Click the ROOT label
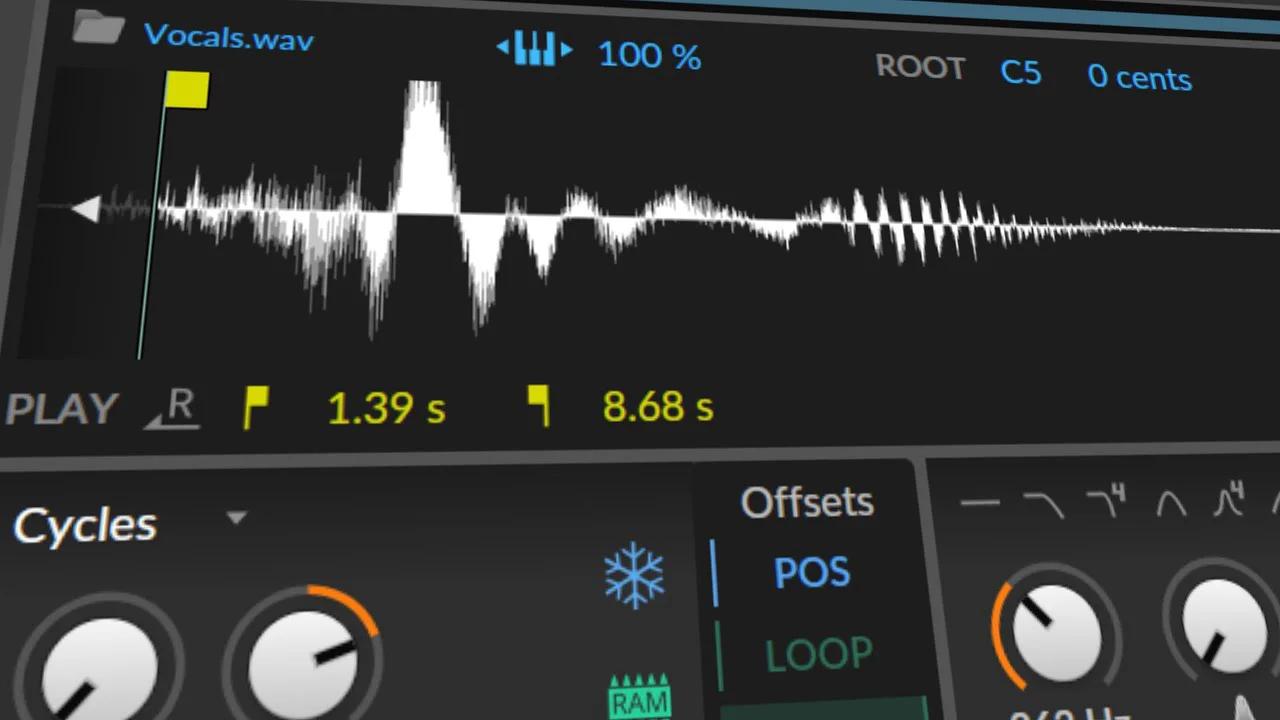 pyautogui.click(x=920, y=67)
